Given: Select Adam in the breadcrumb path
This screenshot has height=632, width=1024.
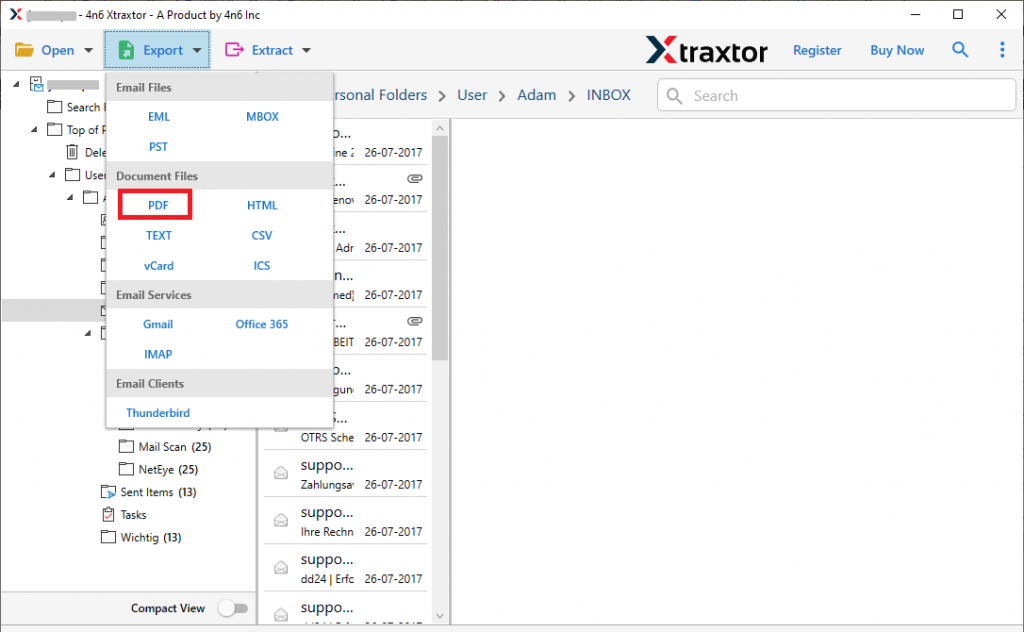Looking at the screenshot, I should pyautogui.click(x=536, y=95).
